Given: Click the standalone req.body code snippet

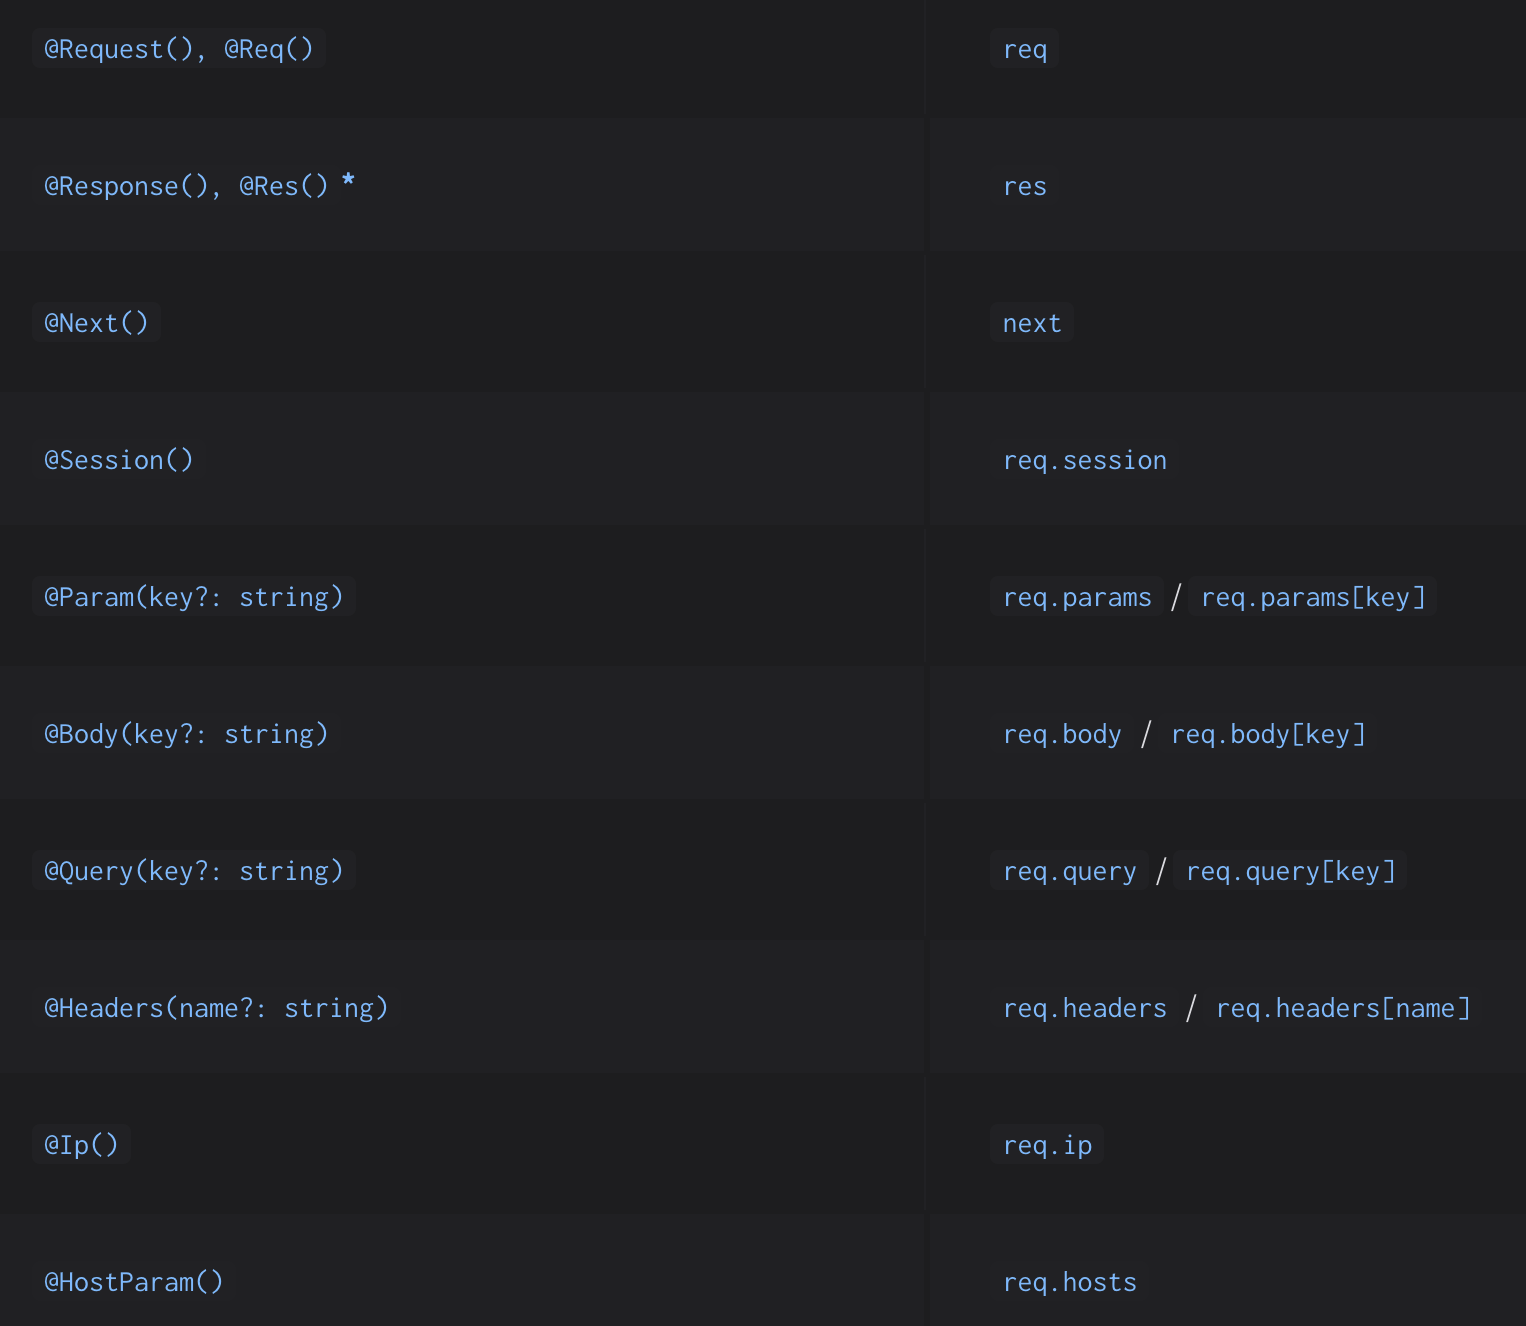Looking at the screenshot, I should 1062,734.
